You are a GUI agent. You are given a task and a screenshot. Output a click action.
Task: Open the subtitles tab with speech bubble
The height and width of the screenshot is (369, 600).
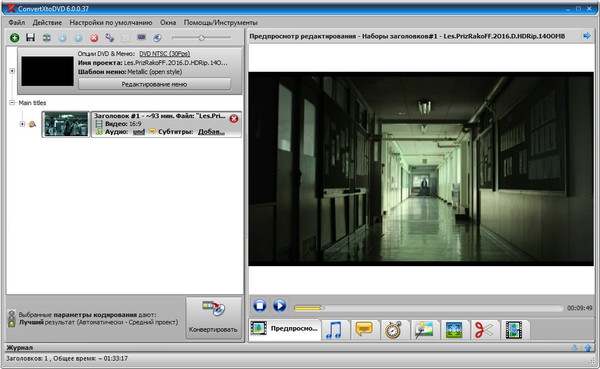pos(364,330)
